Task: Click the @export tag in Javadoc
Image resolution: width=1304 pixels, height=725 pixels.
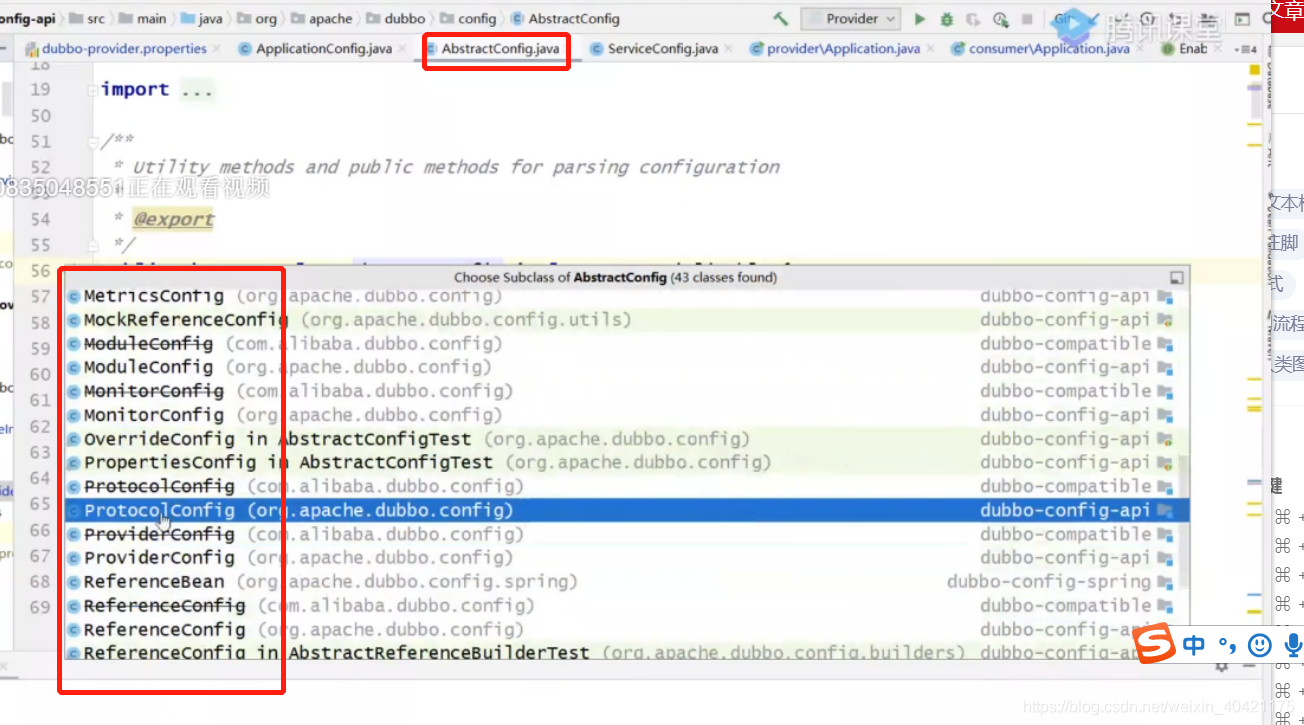Action: click(x=173, y=219)
